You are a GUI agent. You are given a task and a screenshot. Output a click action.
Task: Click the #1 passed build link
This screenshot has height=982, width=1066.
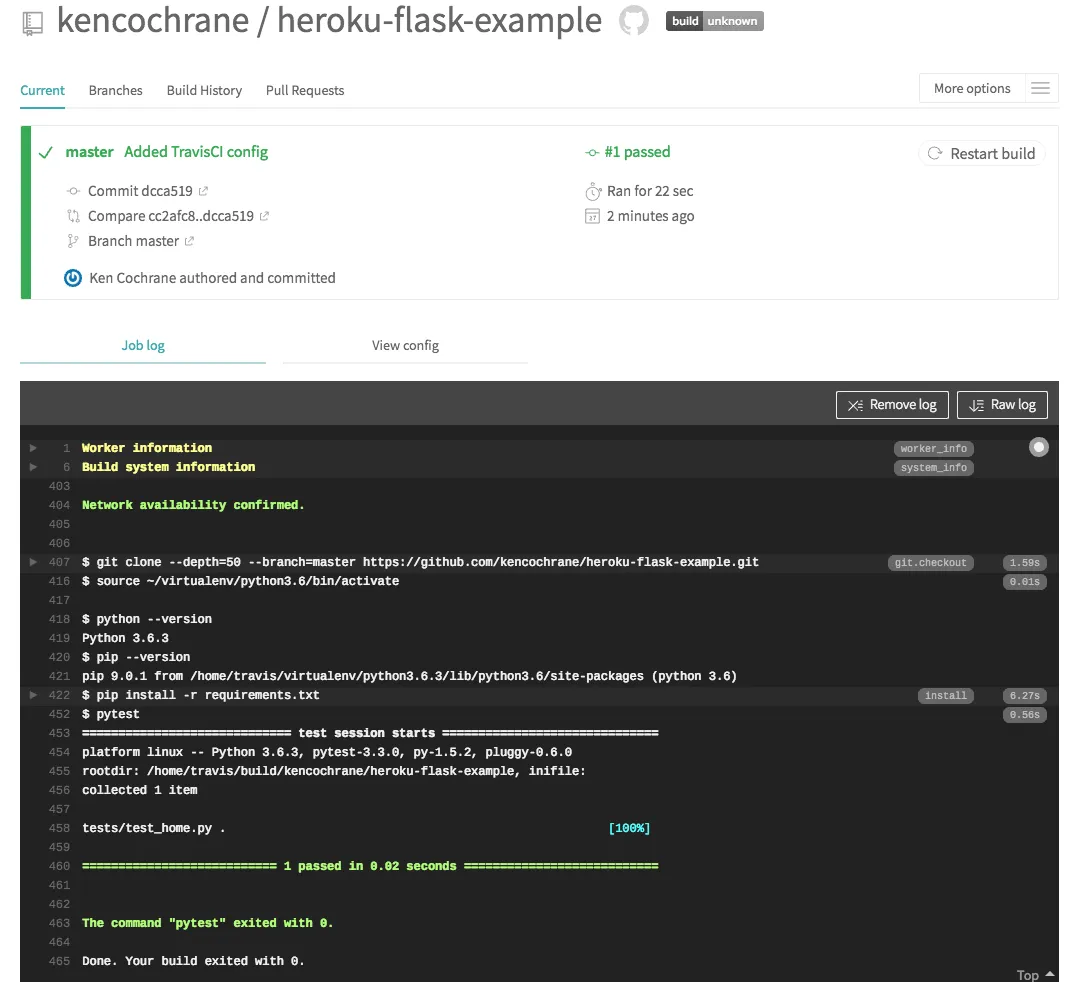click(637, 152)
